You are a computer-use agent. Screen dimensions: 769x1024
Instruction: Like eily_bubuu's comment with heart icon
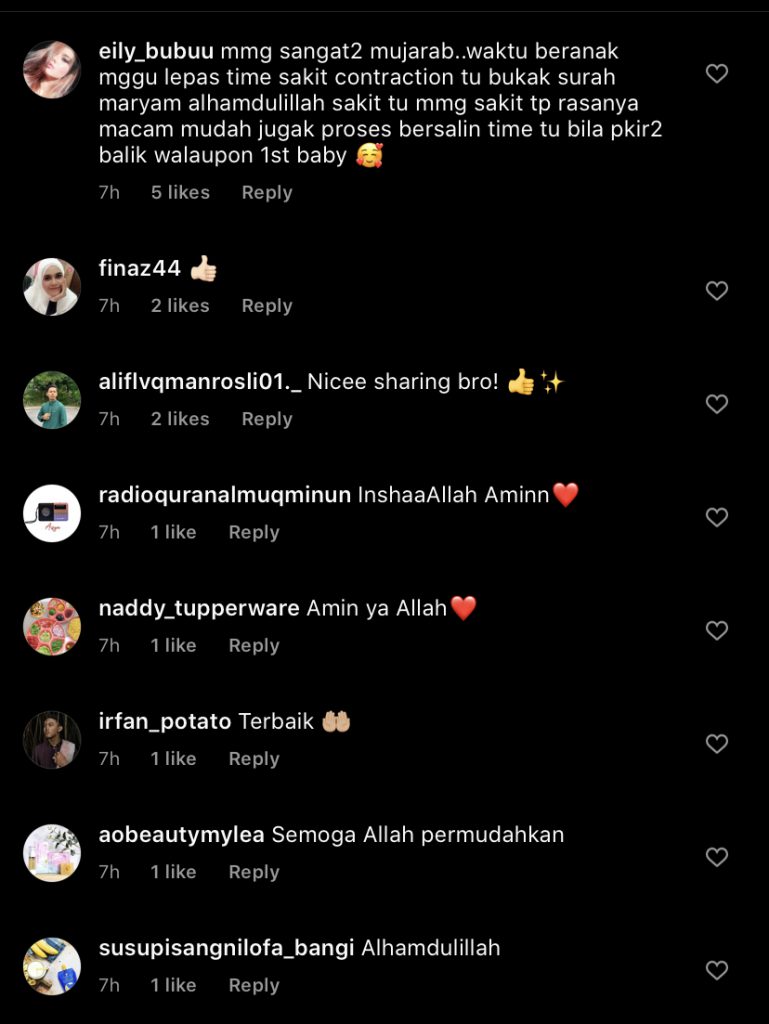(717, 73)
